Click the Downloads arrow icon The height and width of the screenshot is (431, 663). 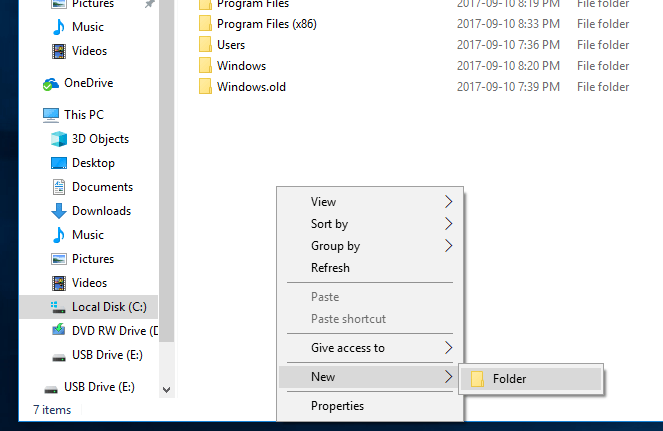[59, 211]
